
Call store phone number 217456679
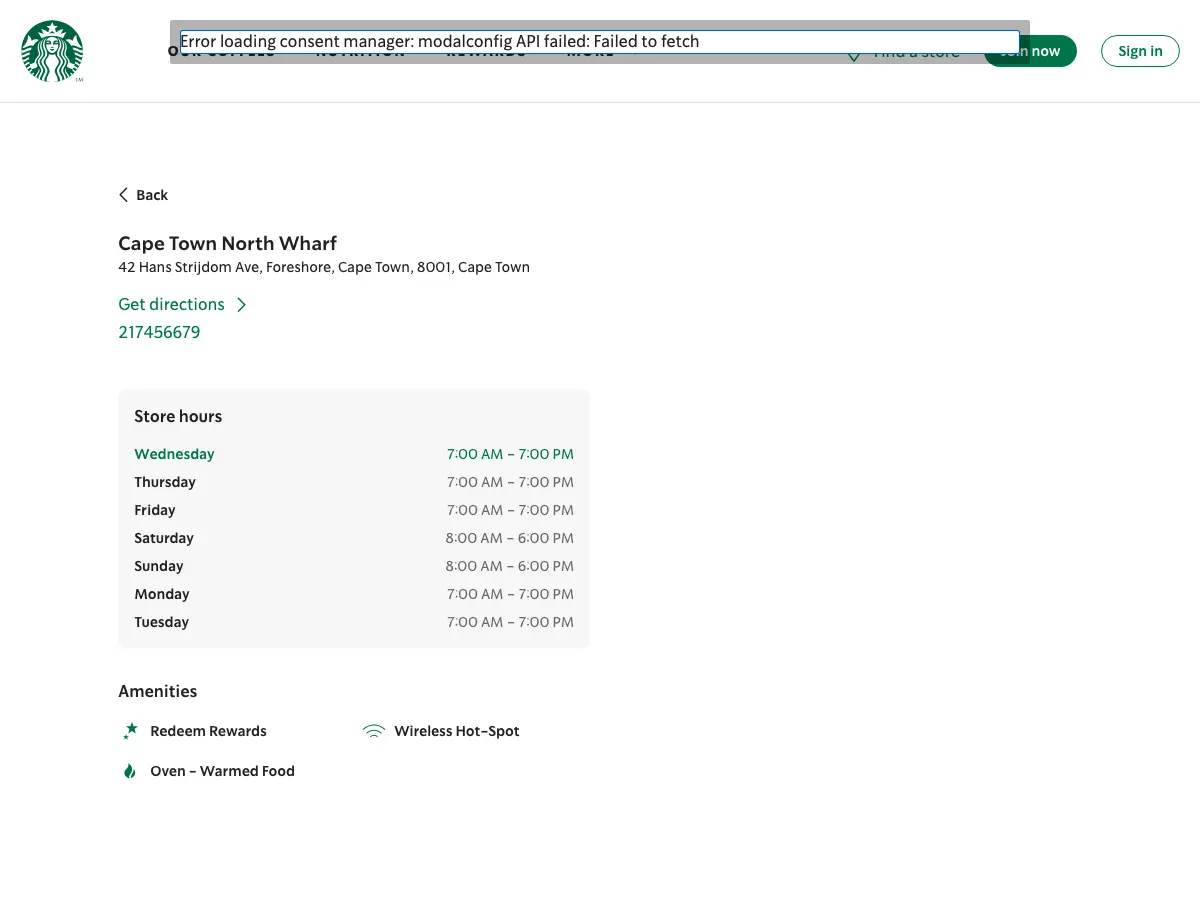159,332
